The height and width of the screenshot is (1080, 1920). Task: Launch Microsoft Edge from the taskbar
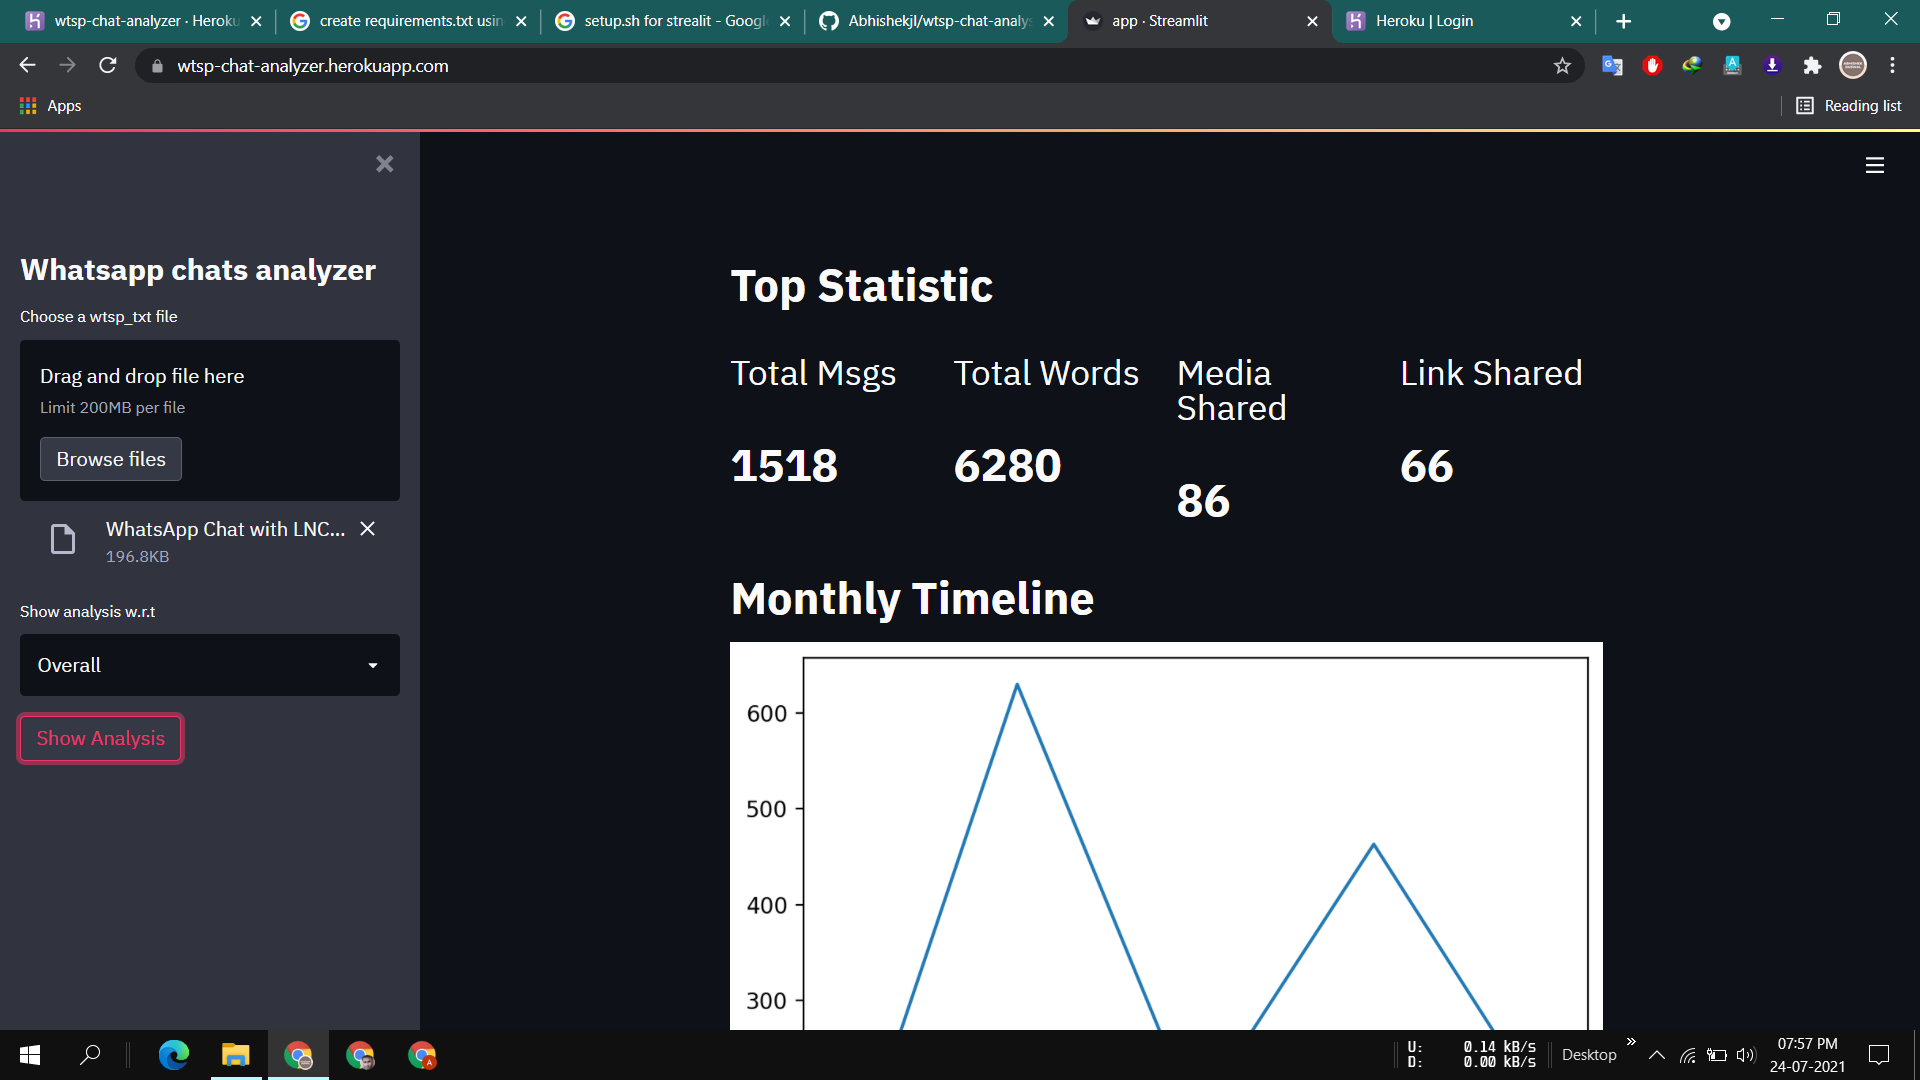tap(175, 1055)
